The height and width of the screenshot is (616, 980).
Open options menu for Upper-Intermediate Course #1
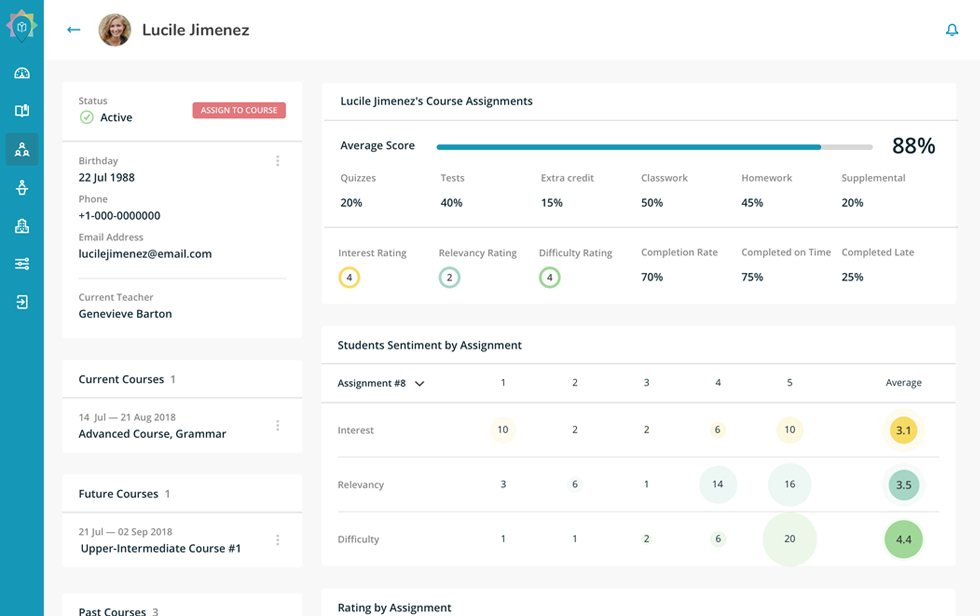(277, 539)
